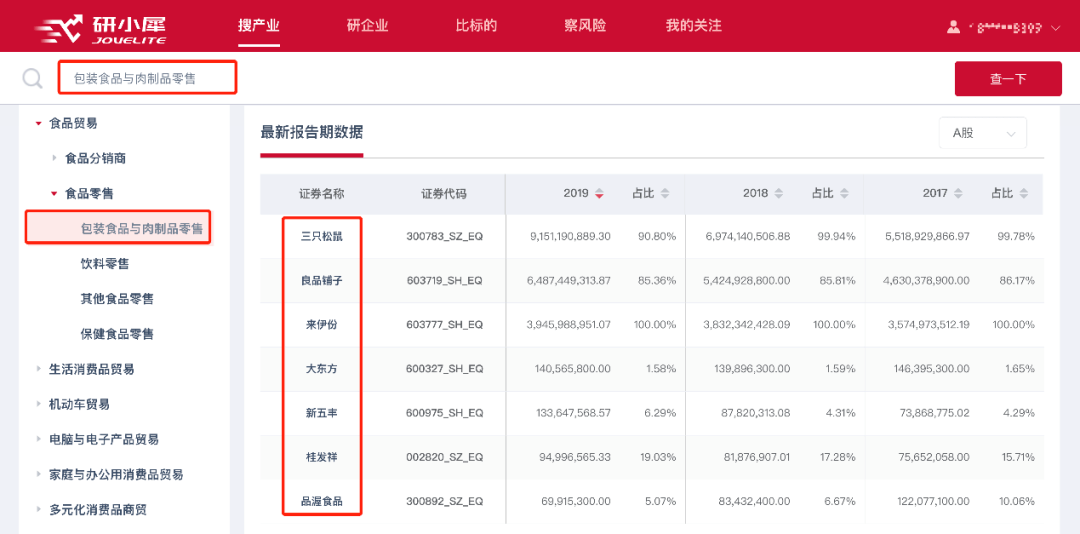Select 保健食品零售 in the sidebar
Image resolution: width=1080 pixels, height=534 pixels.
[117, 334]
